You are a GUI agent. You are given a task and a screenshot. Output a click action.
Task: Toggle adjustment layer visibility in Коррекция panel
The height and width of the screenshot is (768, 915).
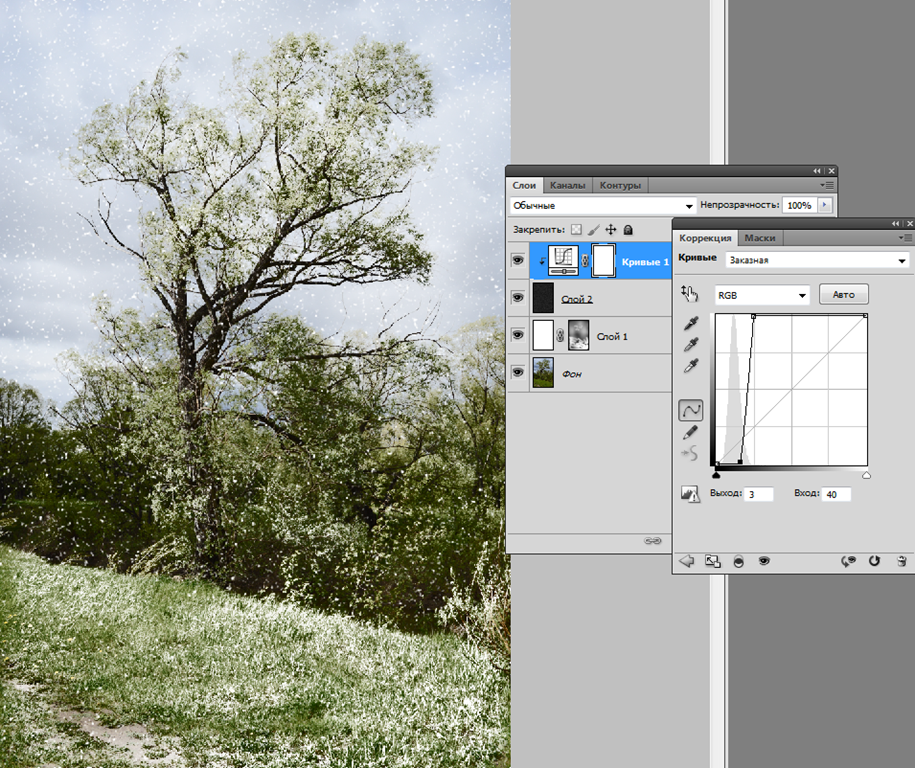[763, 561]
